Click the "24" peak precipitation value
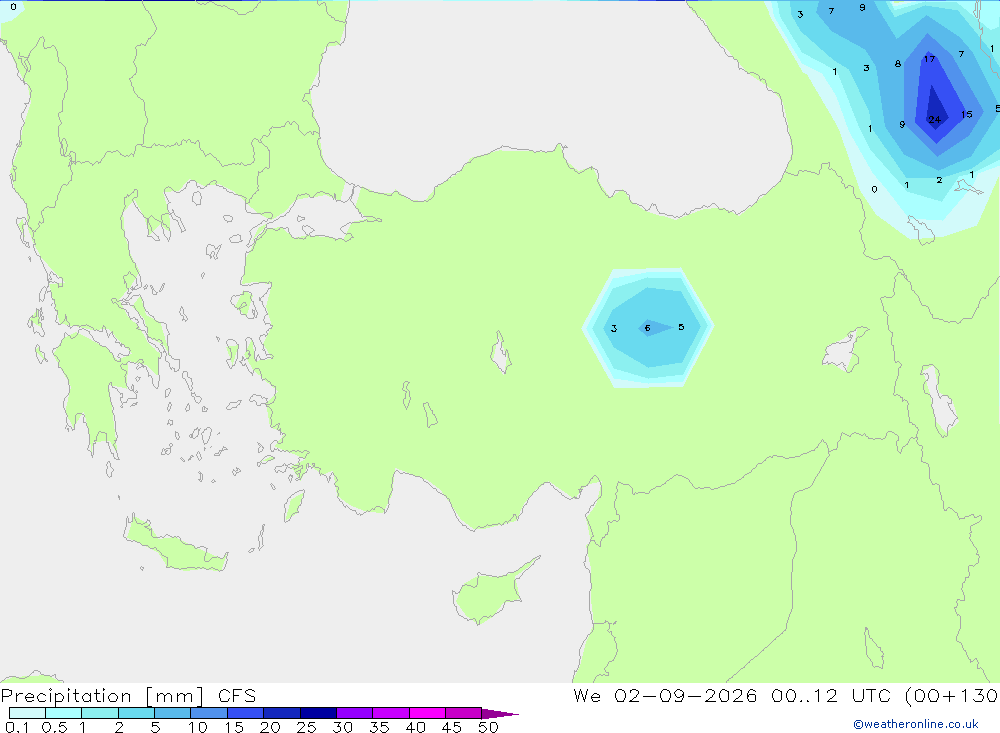Viewport: 1000px width, 733px height. (934, 119)
